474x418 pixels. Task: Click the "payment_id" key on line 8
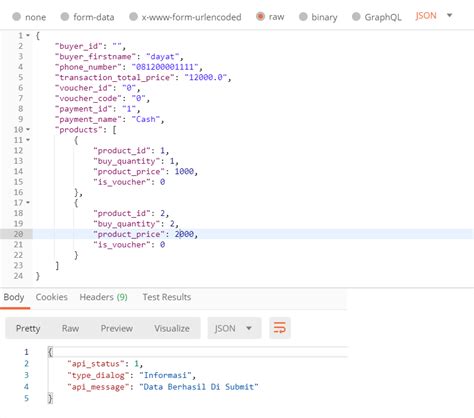[84, 109]
